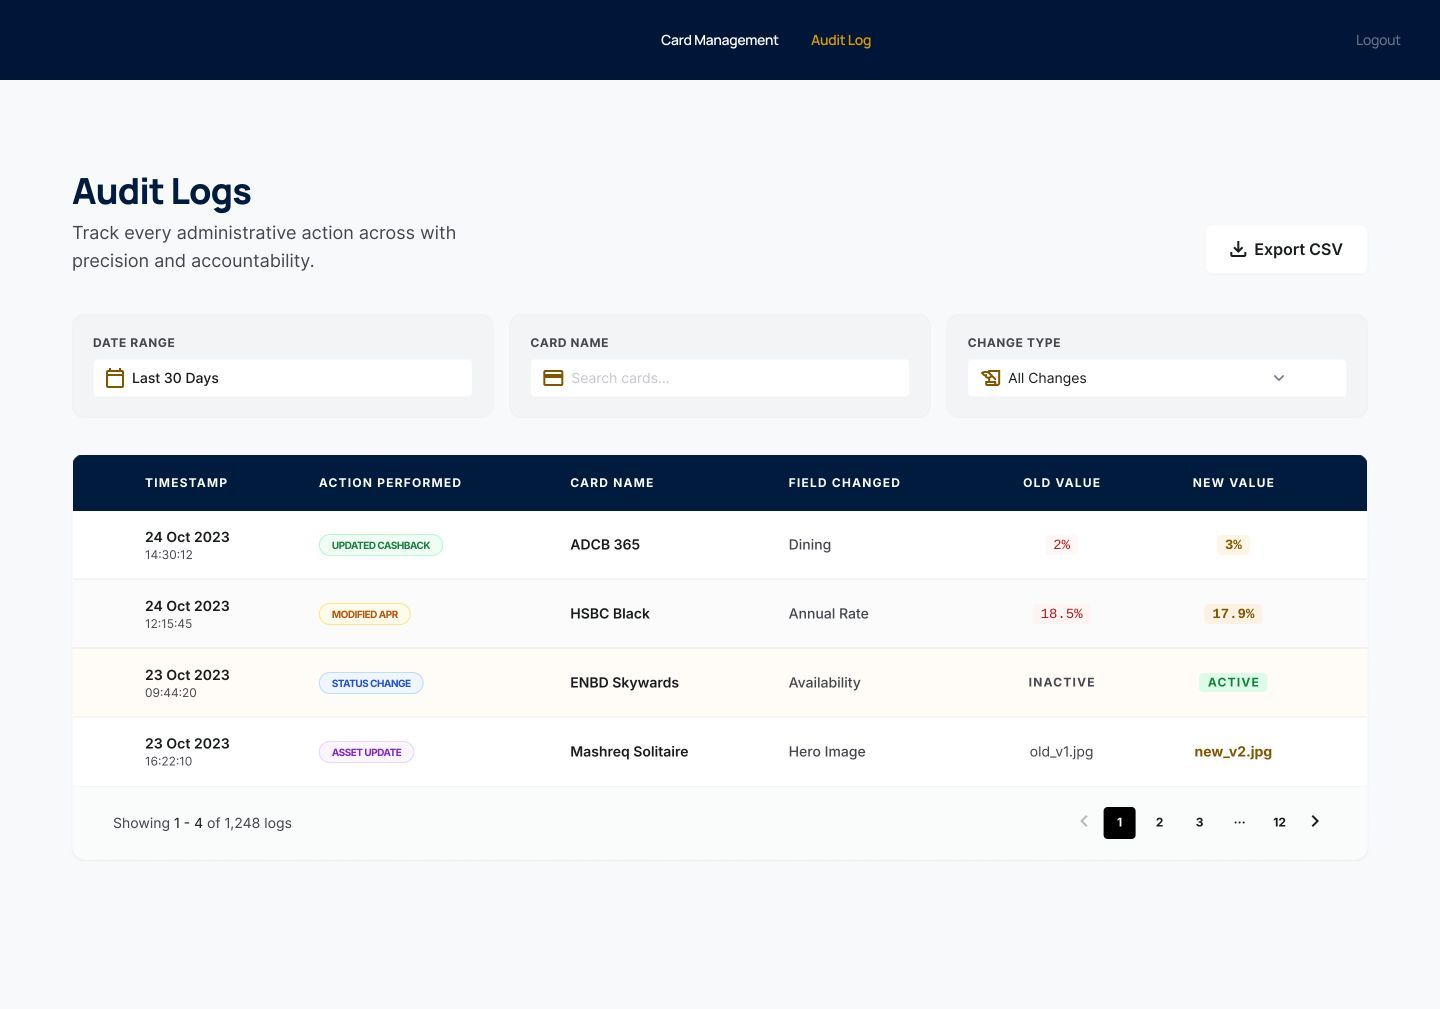Click the calendar icon in Date Range
The height and width of the screenshot is (1009, 1440).
point(115,378)
